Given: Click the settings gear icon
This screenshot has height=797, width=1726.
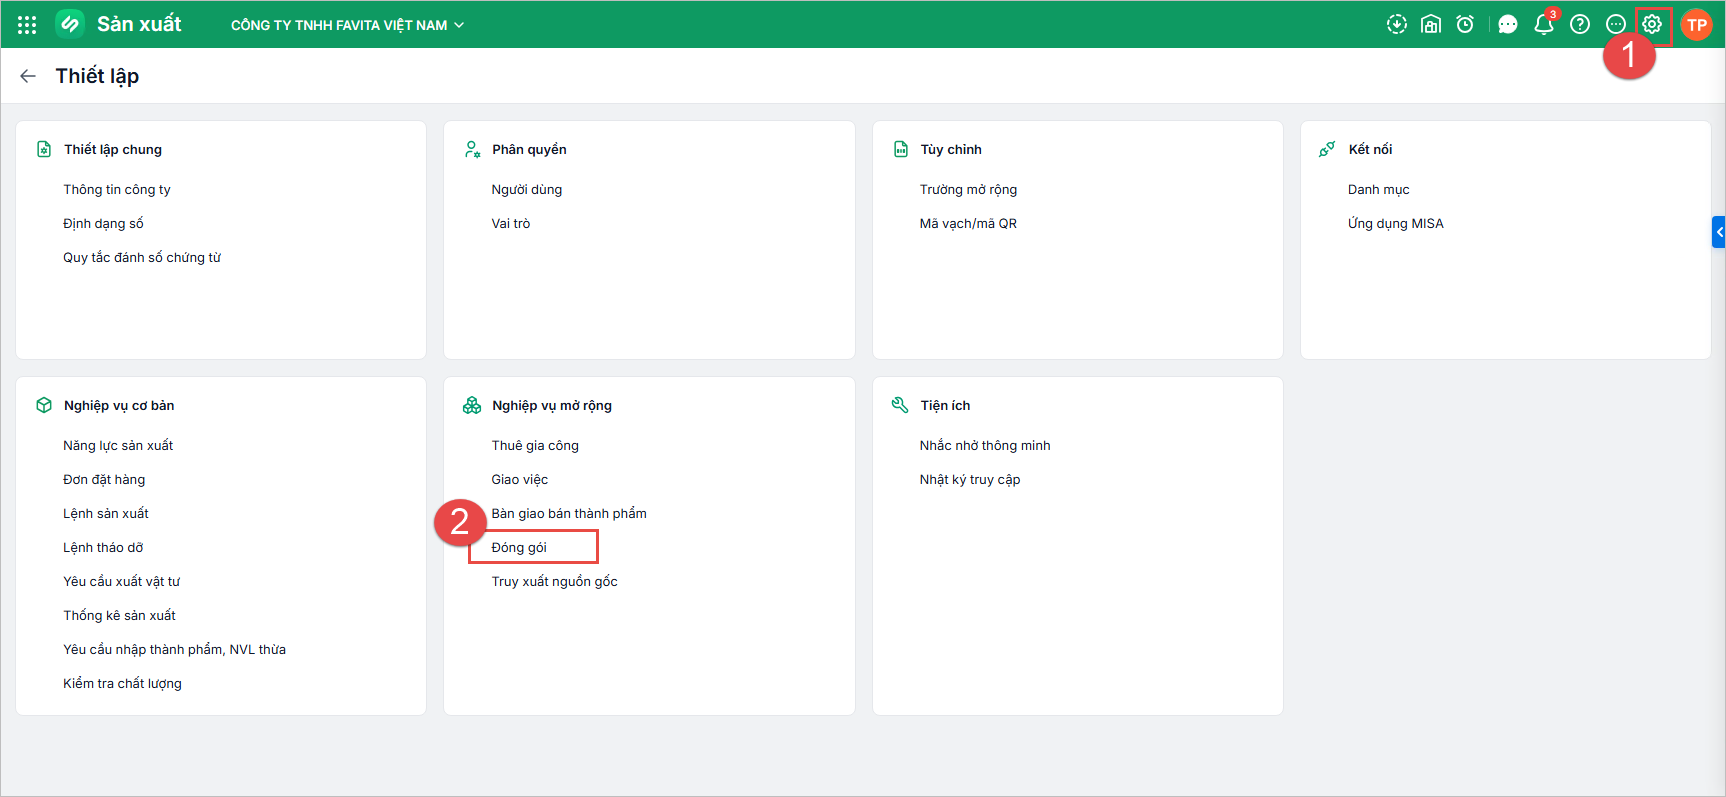Looking at the screenshot, I should [x=1652, y=25].
